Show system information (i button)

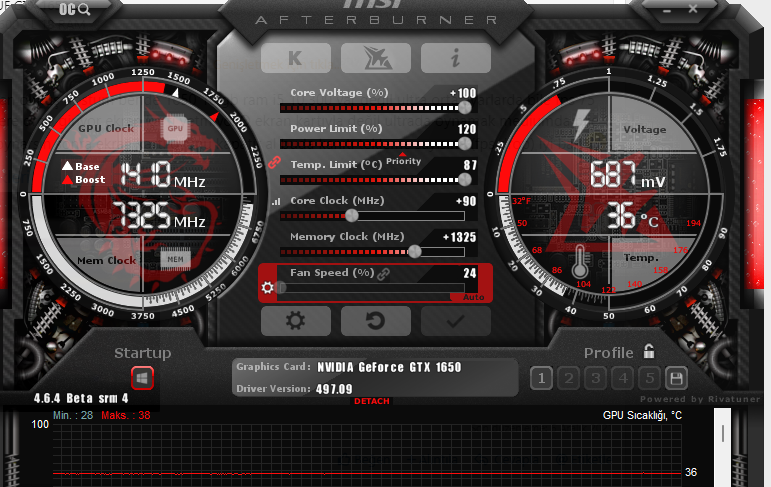click(456, 58)
